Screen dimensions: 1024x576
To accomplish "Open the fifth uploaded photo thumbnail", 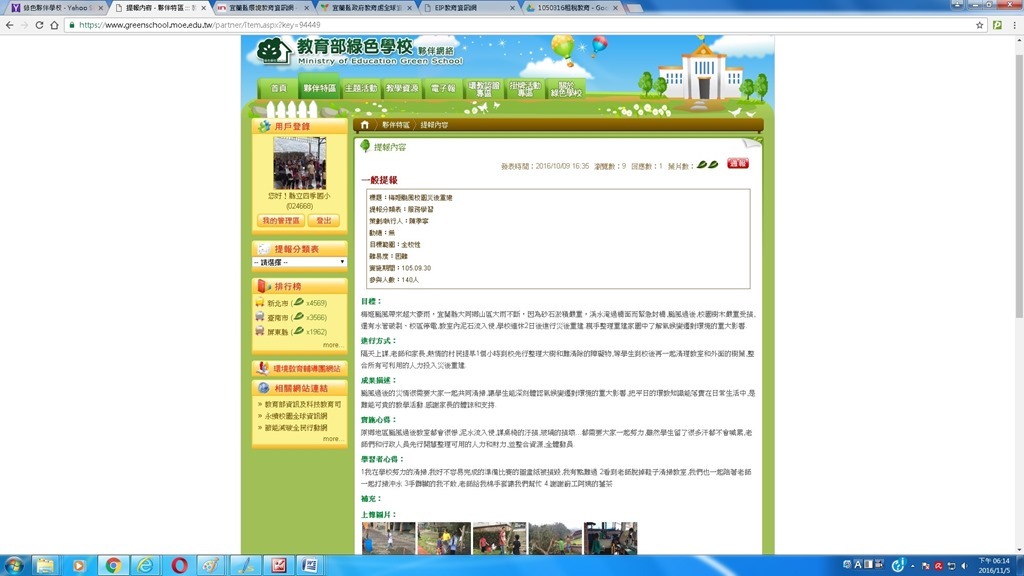I will [x=611, y=538].
